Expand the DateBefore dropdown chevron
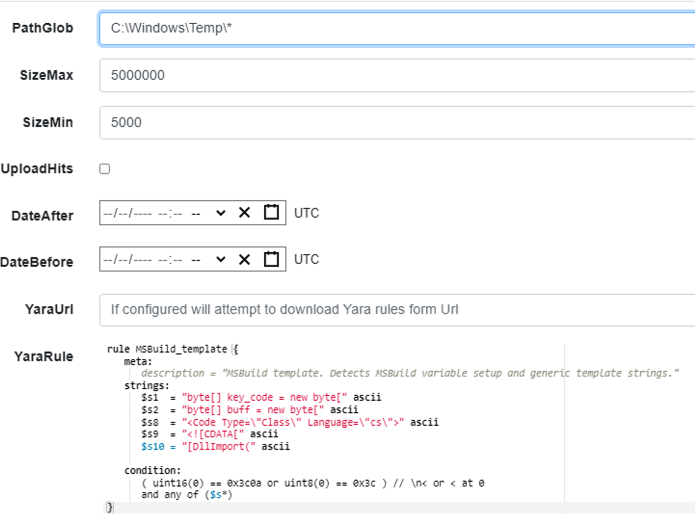This screenshot has width=695, height=524. point(220,260)
